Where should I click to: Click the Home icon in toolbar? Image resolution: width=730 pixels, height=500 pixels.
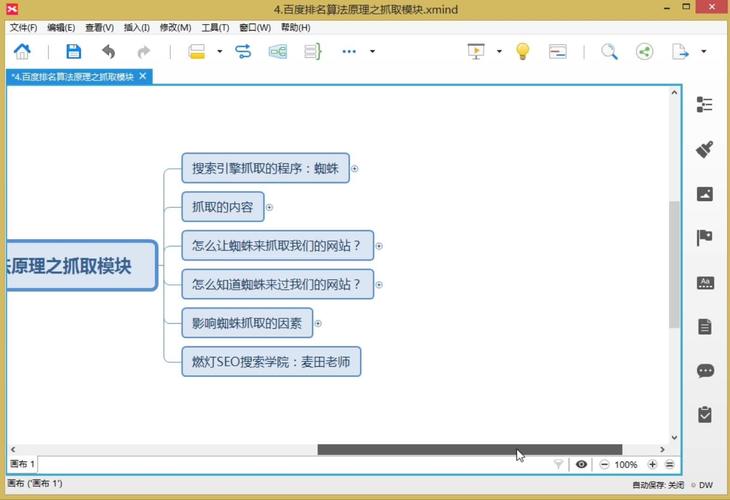point(21,52)
